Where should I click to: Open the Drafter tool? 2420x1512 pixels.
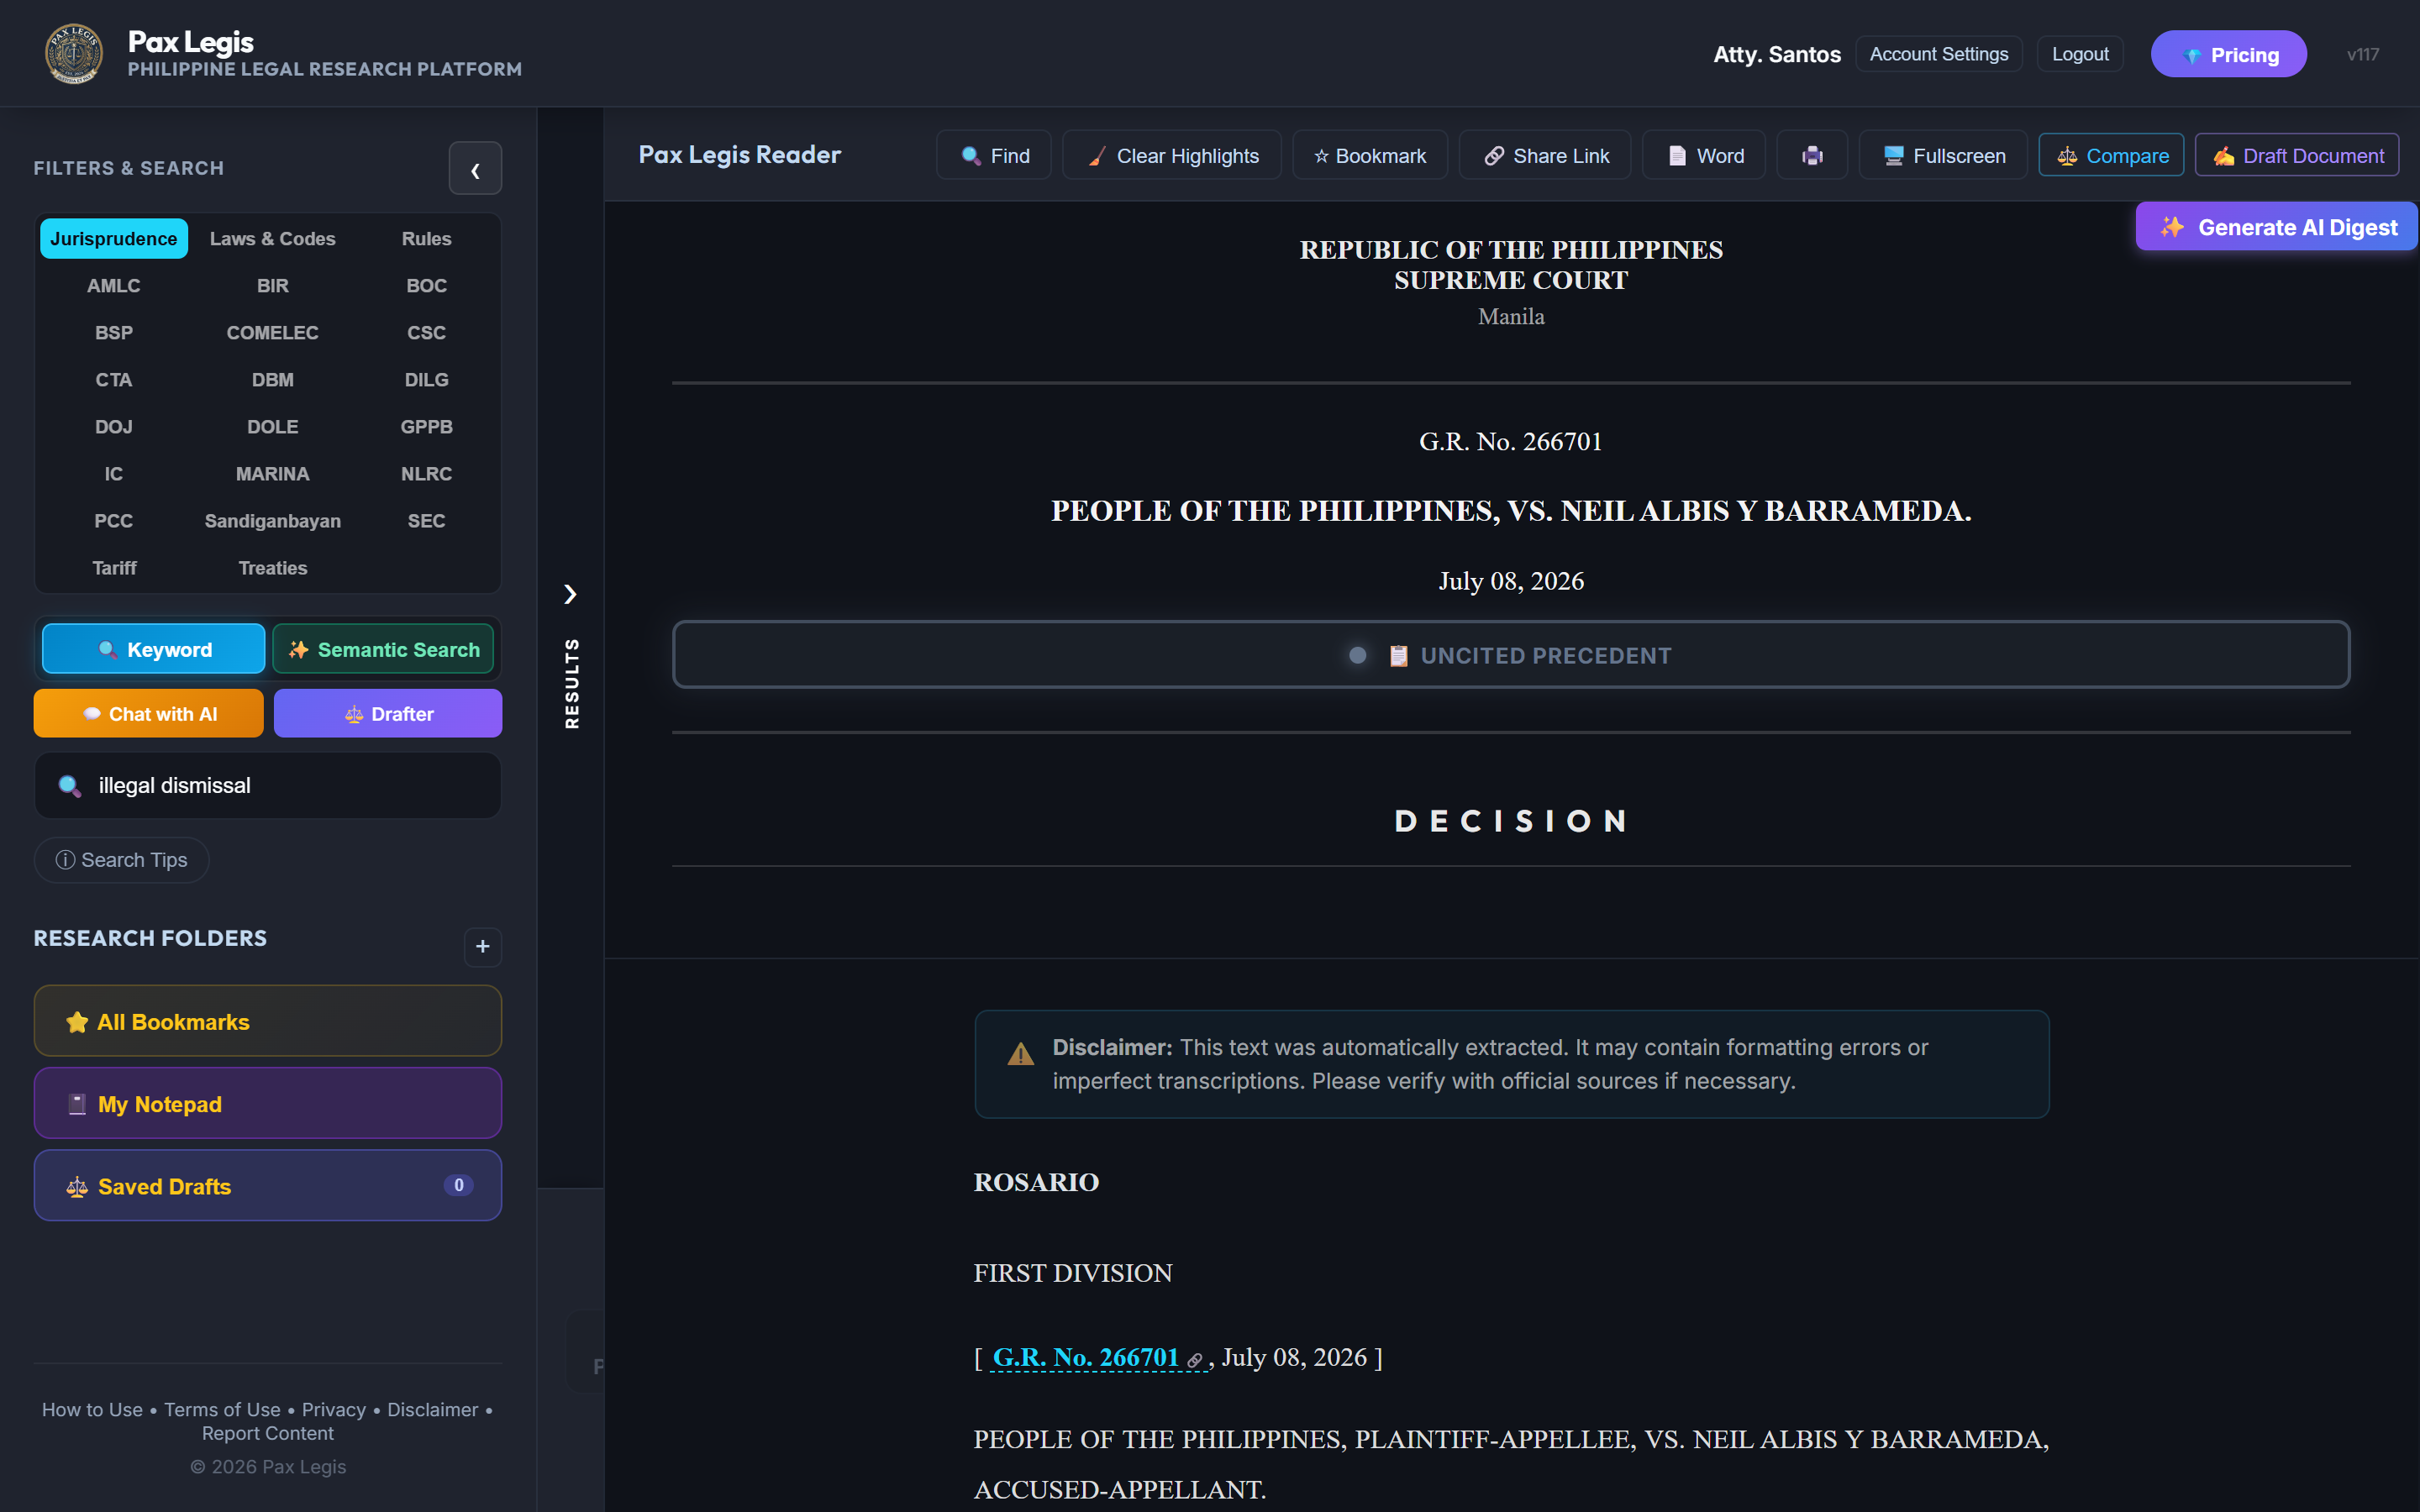tap(388, 713)
